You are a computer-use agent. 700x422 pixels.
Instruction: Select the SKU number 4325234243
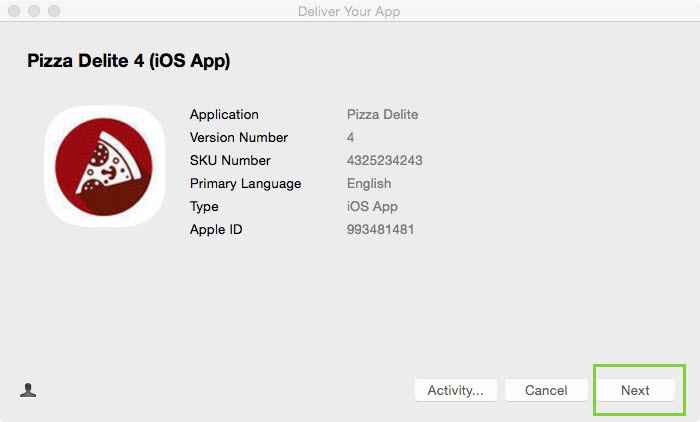[386, 161]
